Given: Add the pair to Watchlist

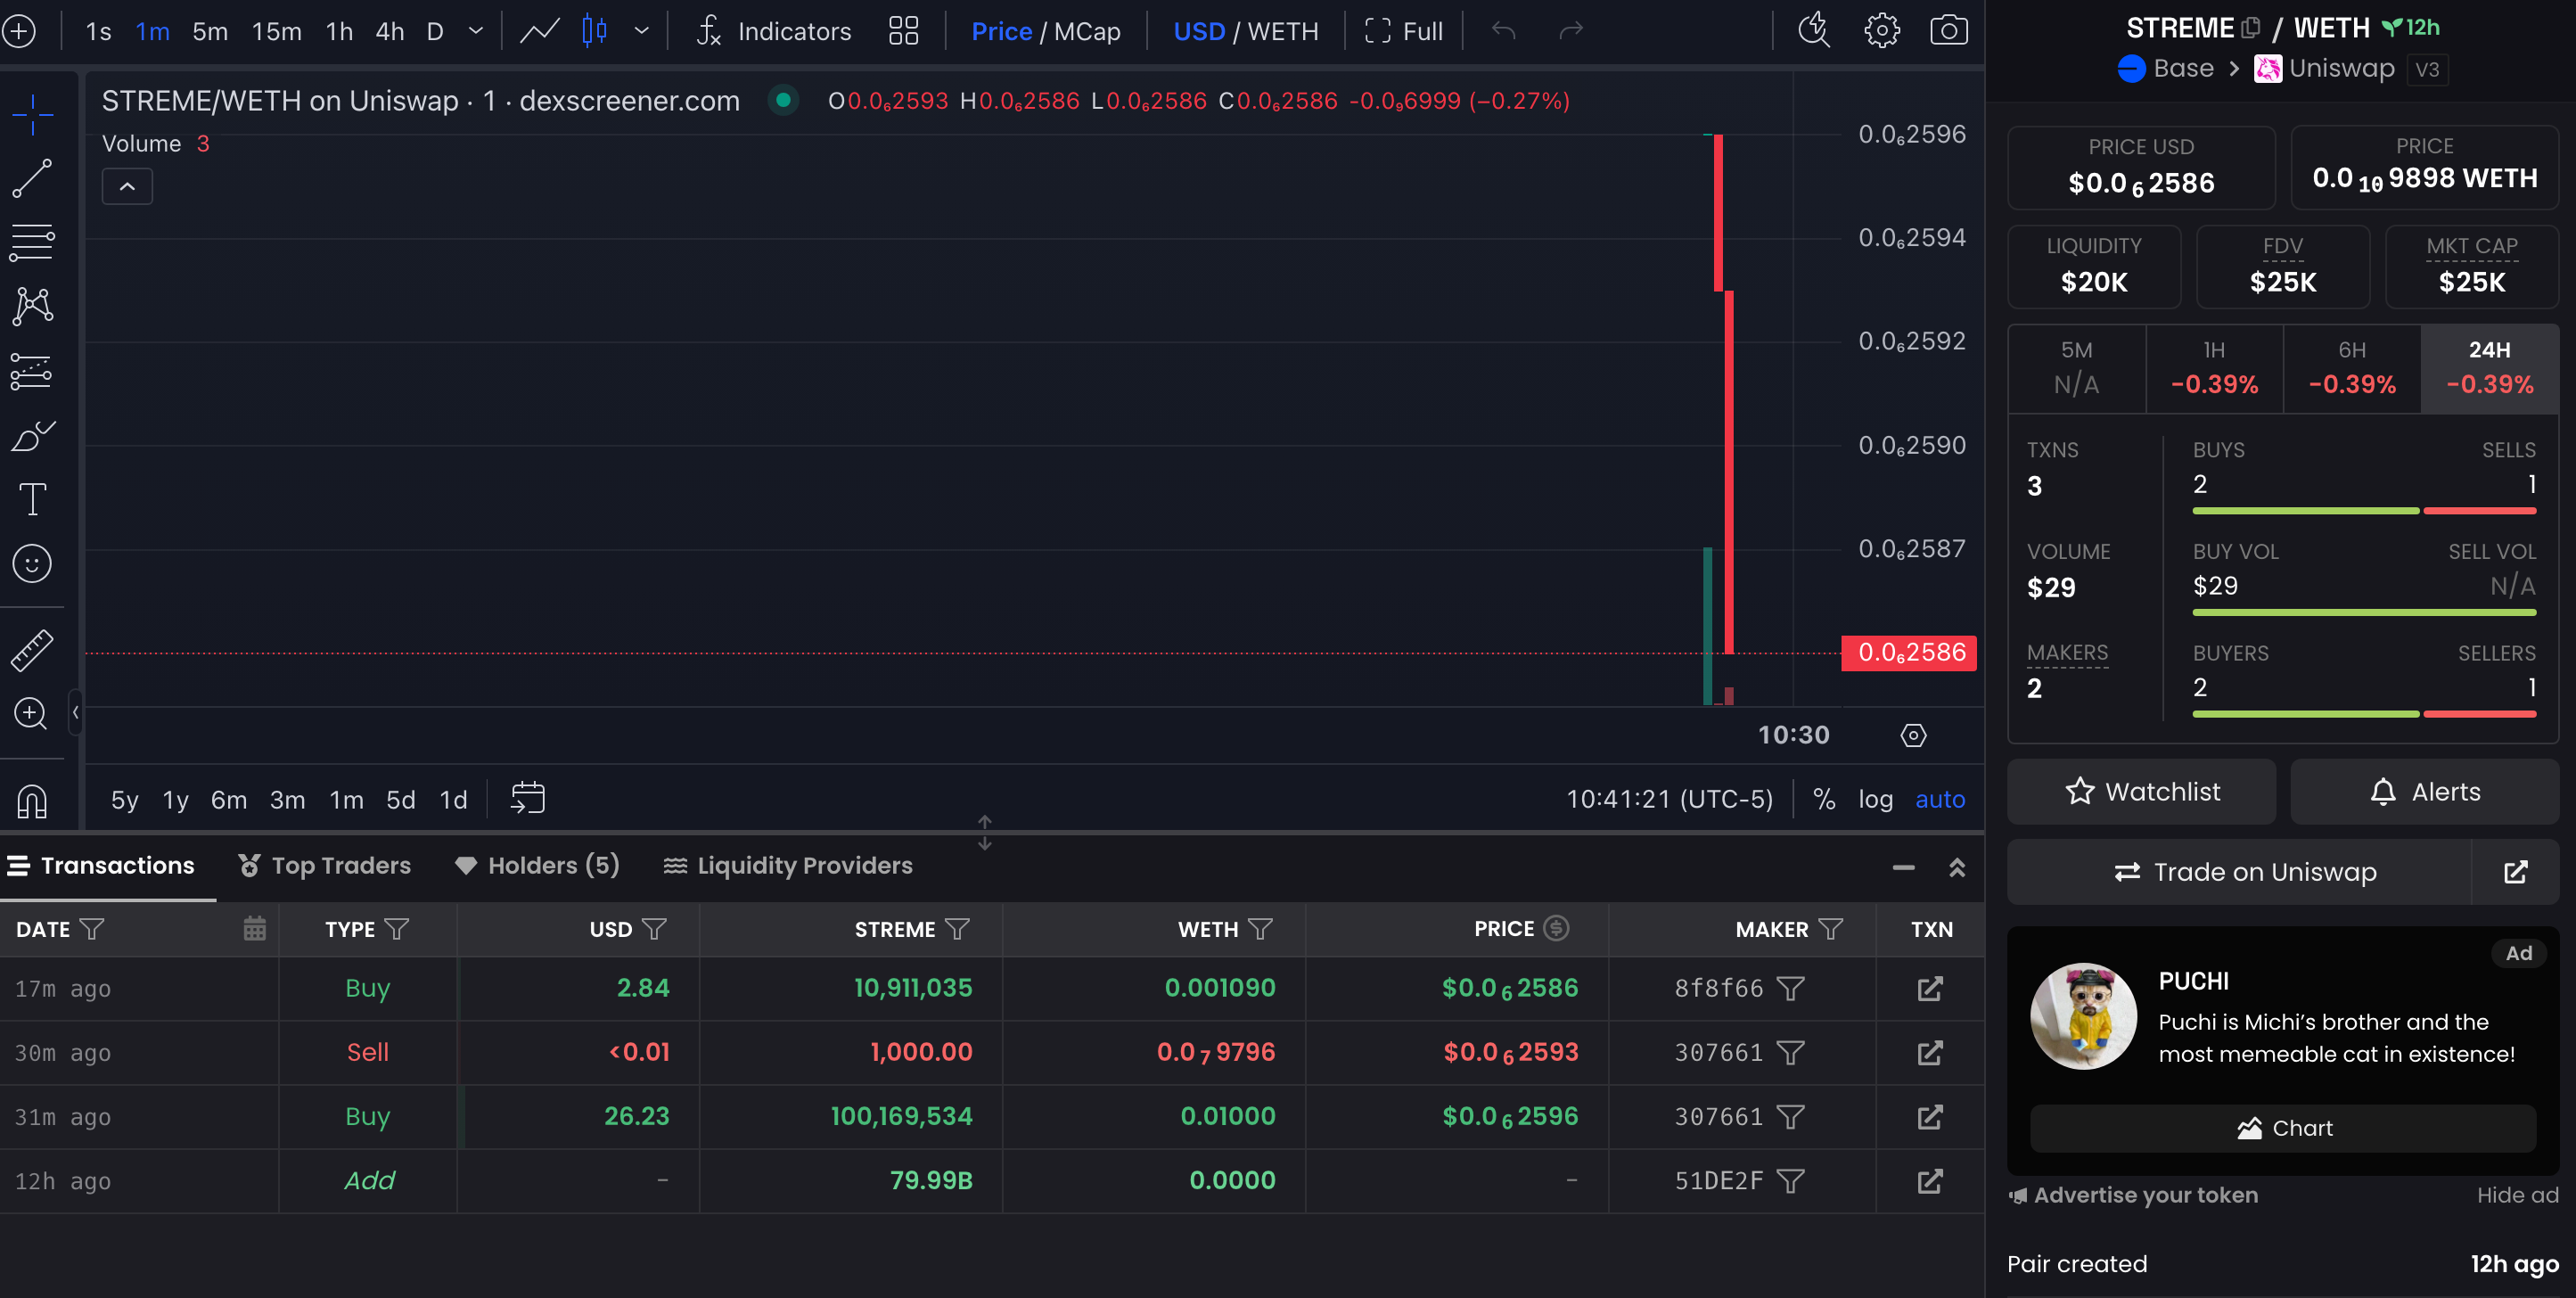Looking at the screenshot, I should 2142,792.
